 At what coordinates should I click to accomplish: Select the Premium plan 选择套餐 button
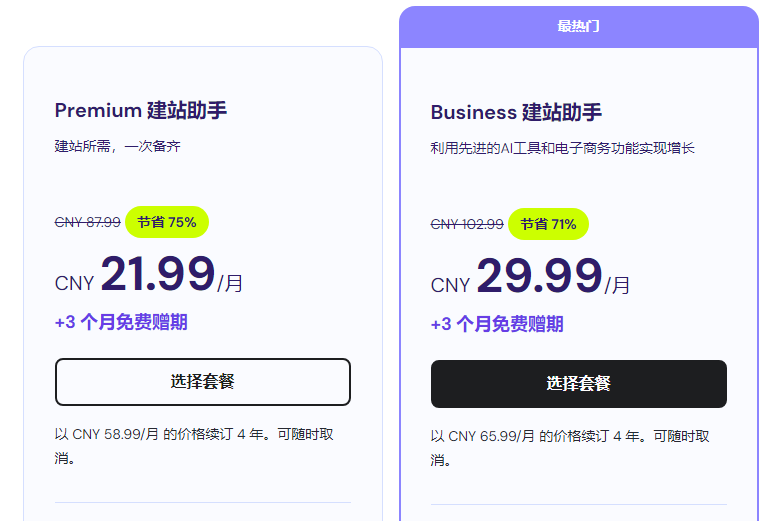pos(202,382)
